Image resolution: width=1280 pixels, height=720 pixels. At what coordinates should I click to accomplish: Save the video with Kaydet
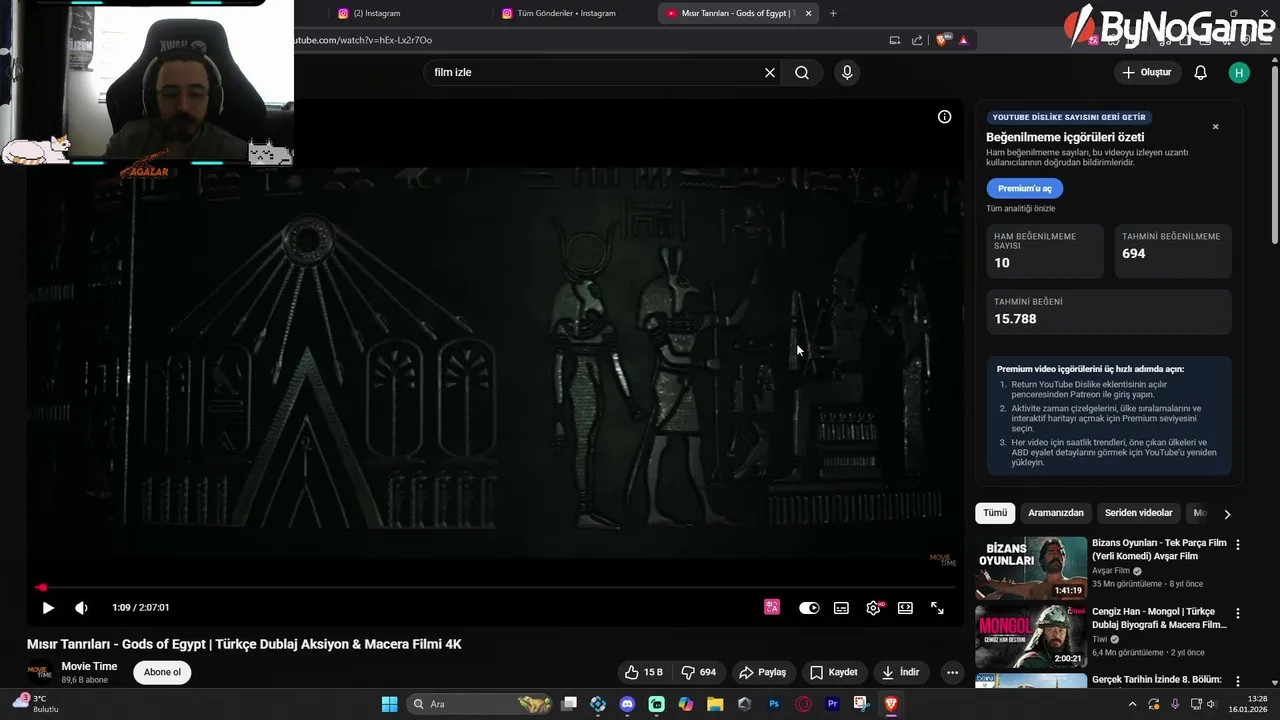coord(833,672)
